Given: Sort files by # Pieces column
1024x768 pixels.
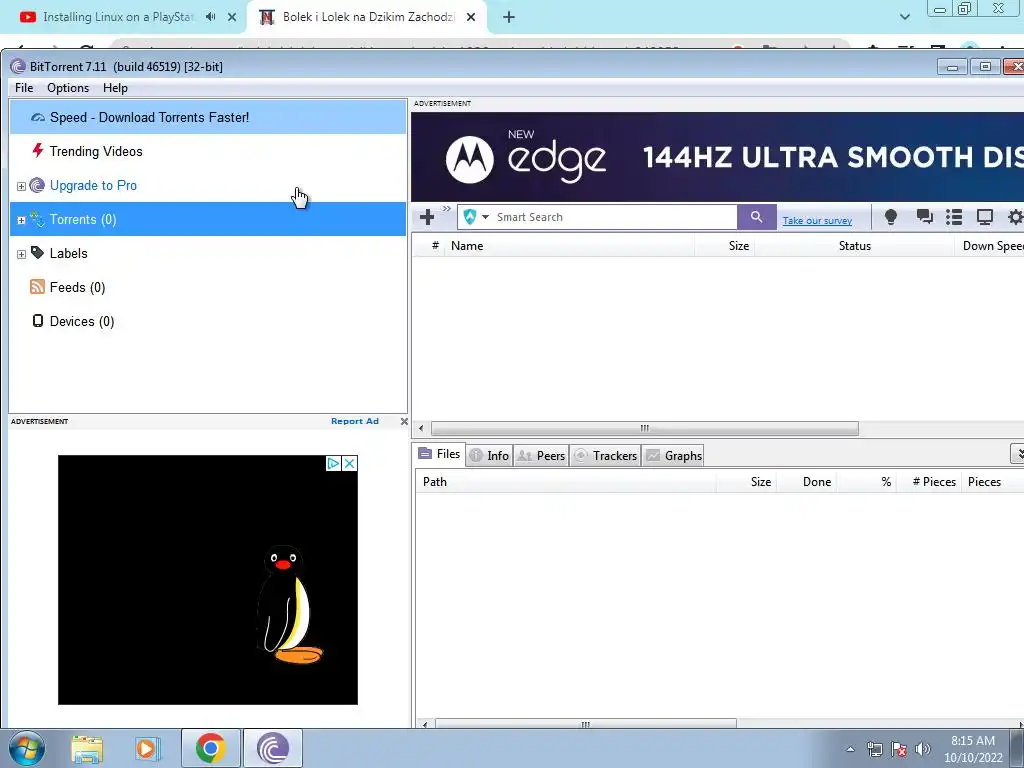Looking at the screenshot, I should [x=929, y=482].
